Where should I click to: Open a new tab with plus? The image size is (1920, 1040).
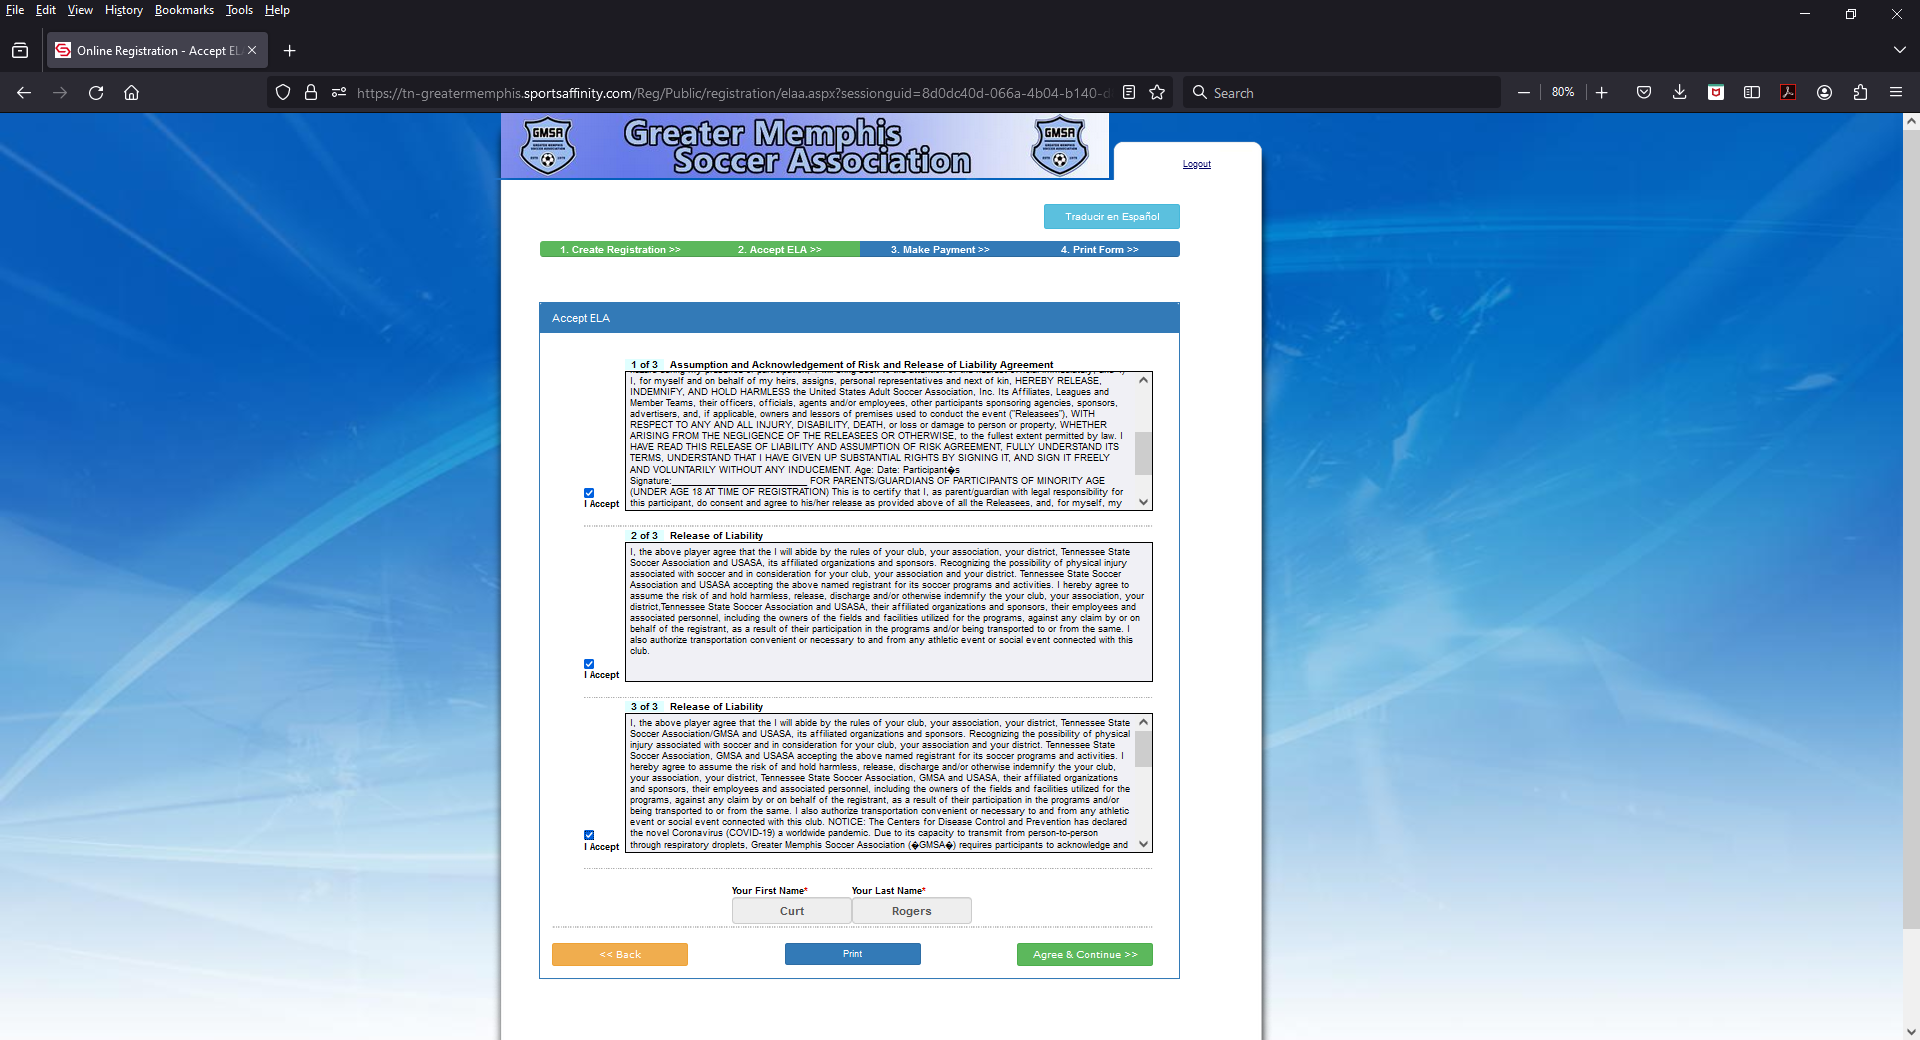pos(289,50)
